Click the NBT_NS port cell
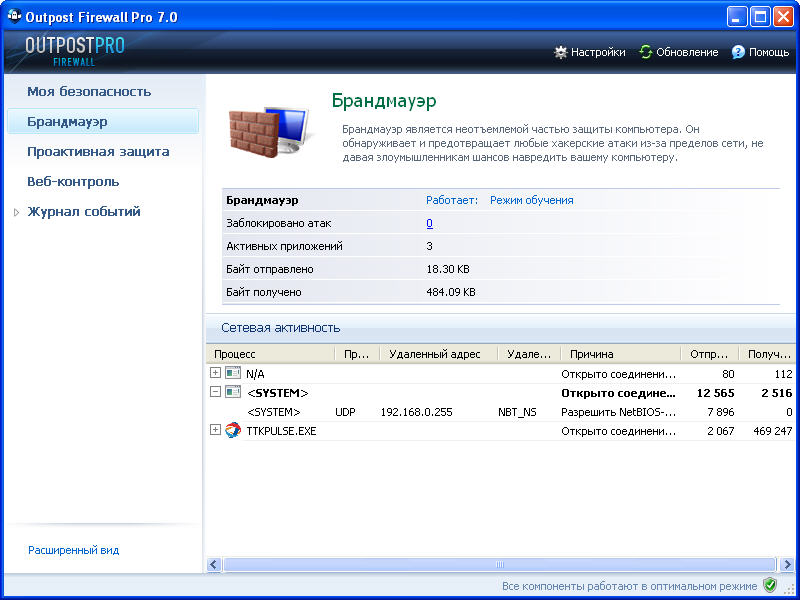Screen dimensions: 800x600 pyautogui.click(x=517, y=412)
